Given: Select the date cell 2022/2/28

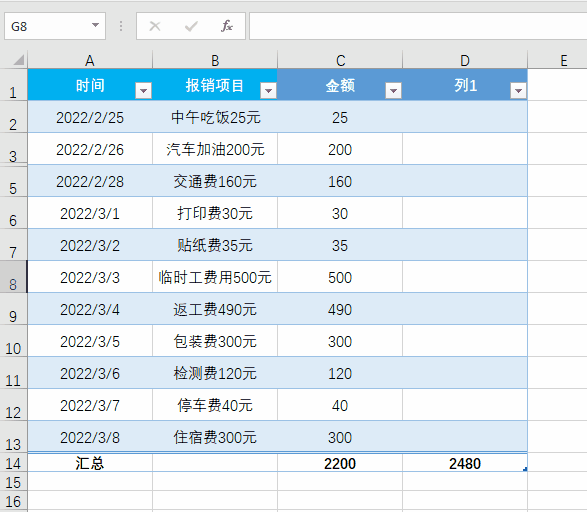Looking at the screenshot, I should pyautogui.click(x=90, y=181).
